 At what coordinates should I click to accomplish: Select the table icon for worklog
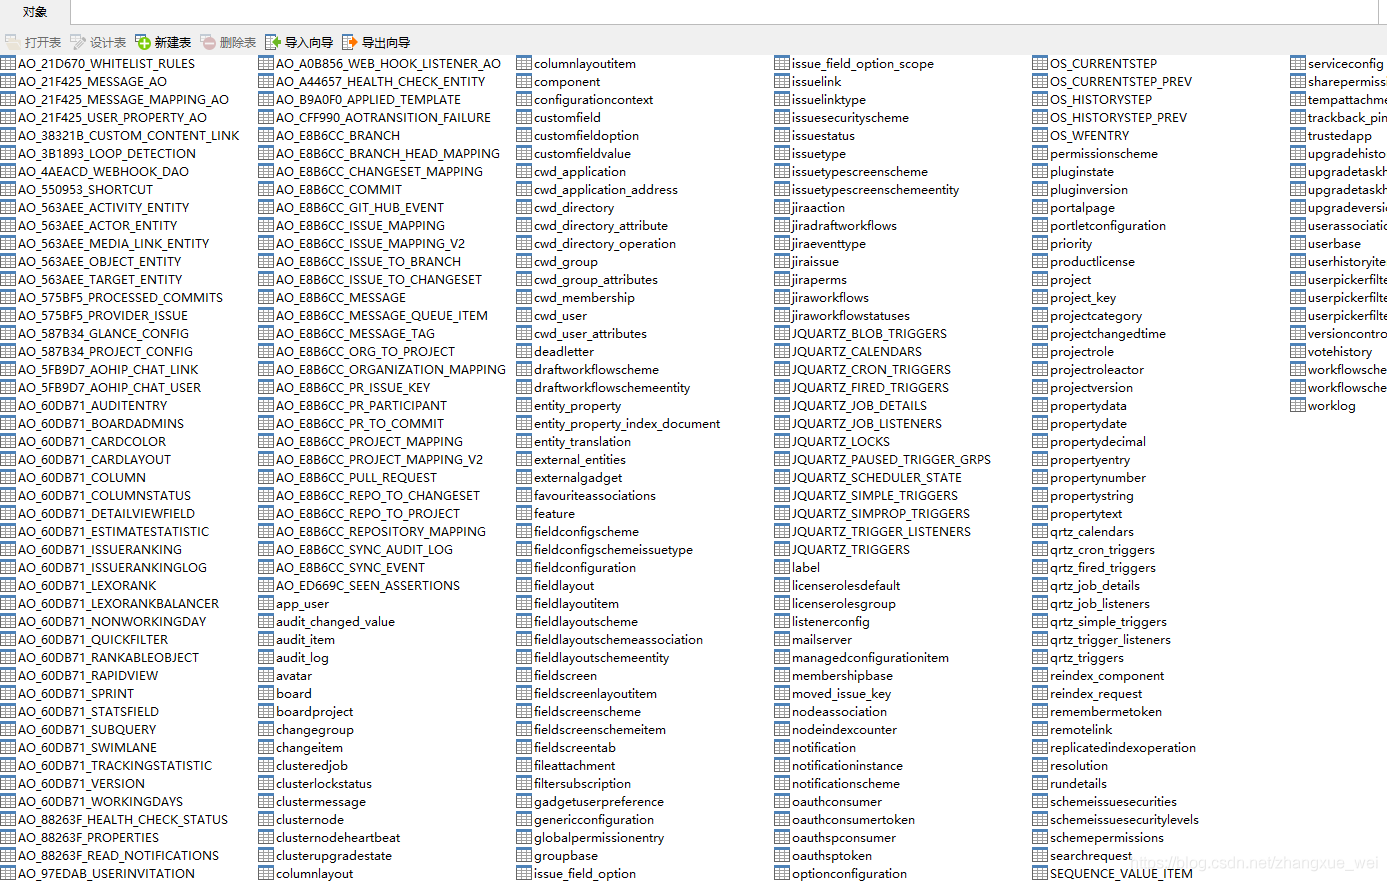tap(1298, 405)
